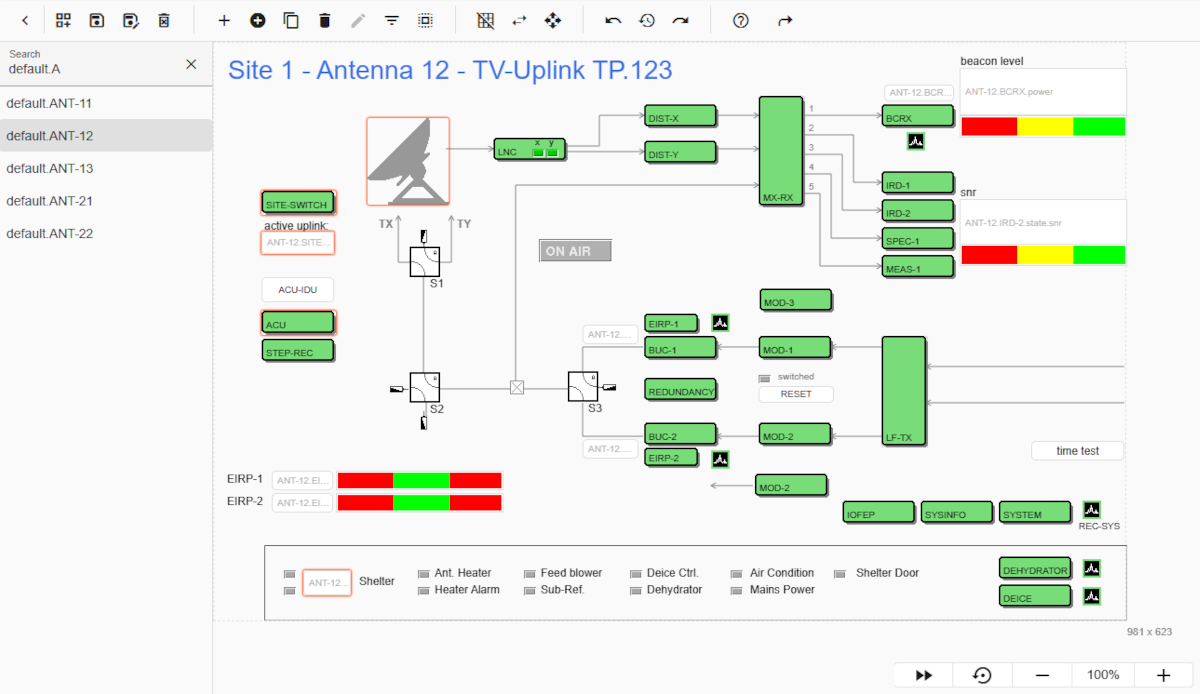Expand the filter options in the toolbar
This screenshot has width=1200, height=694.
click(391, 20)
